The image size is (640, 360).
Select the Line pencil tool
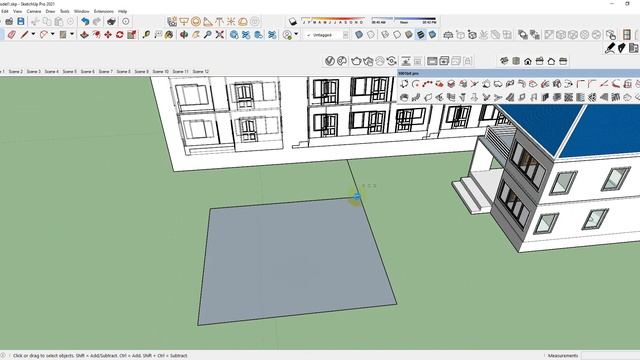[24, 35]
